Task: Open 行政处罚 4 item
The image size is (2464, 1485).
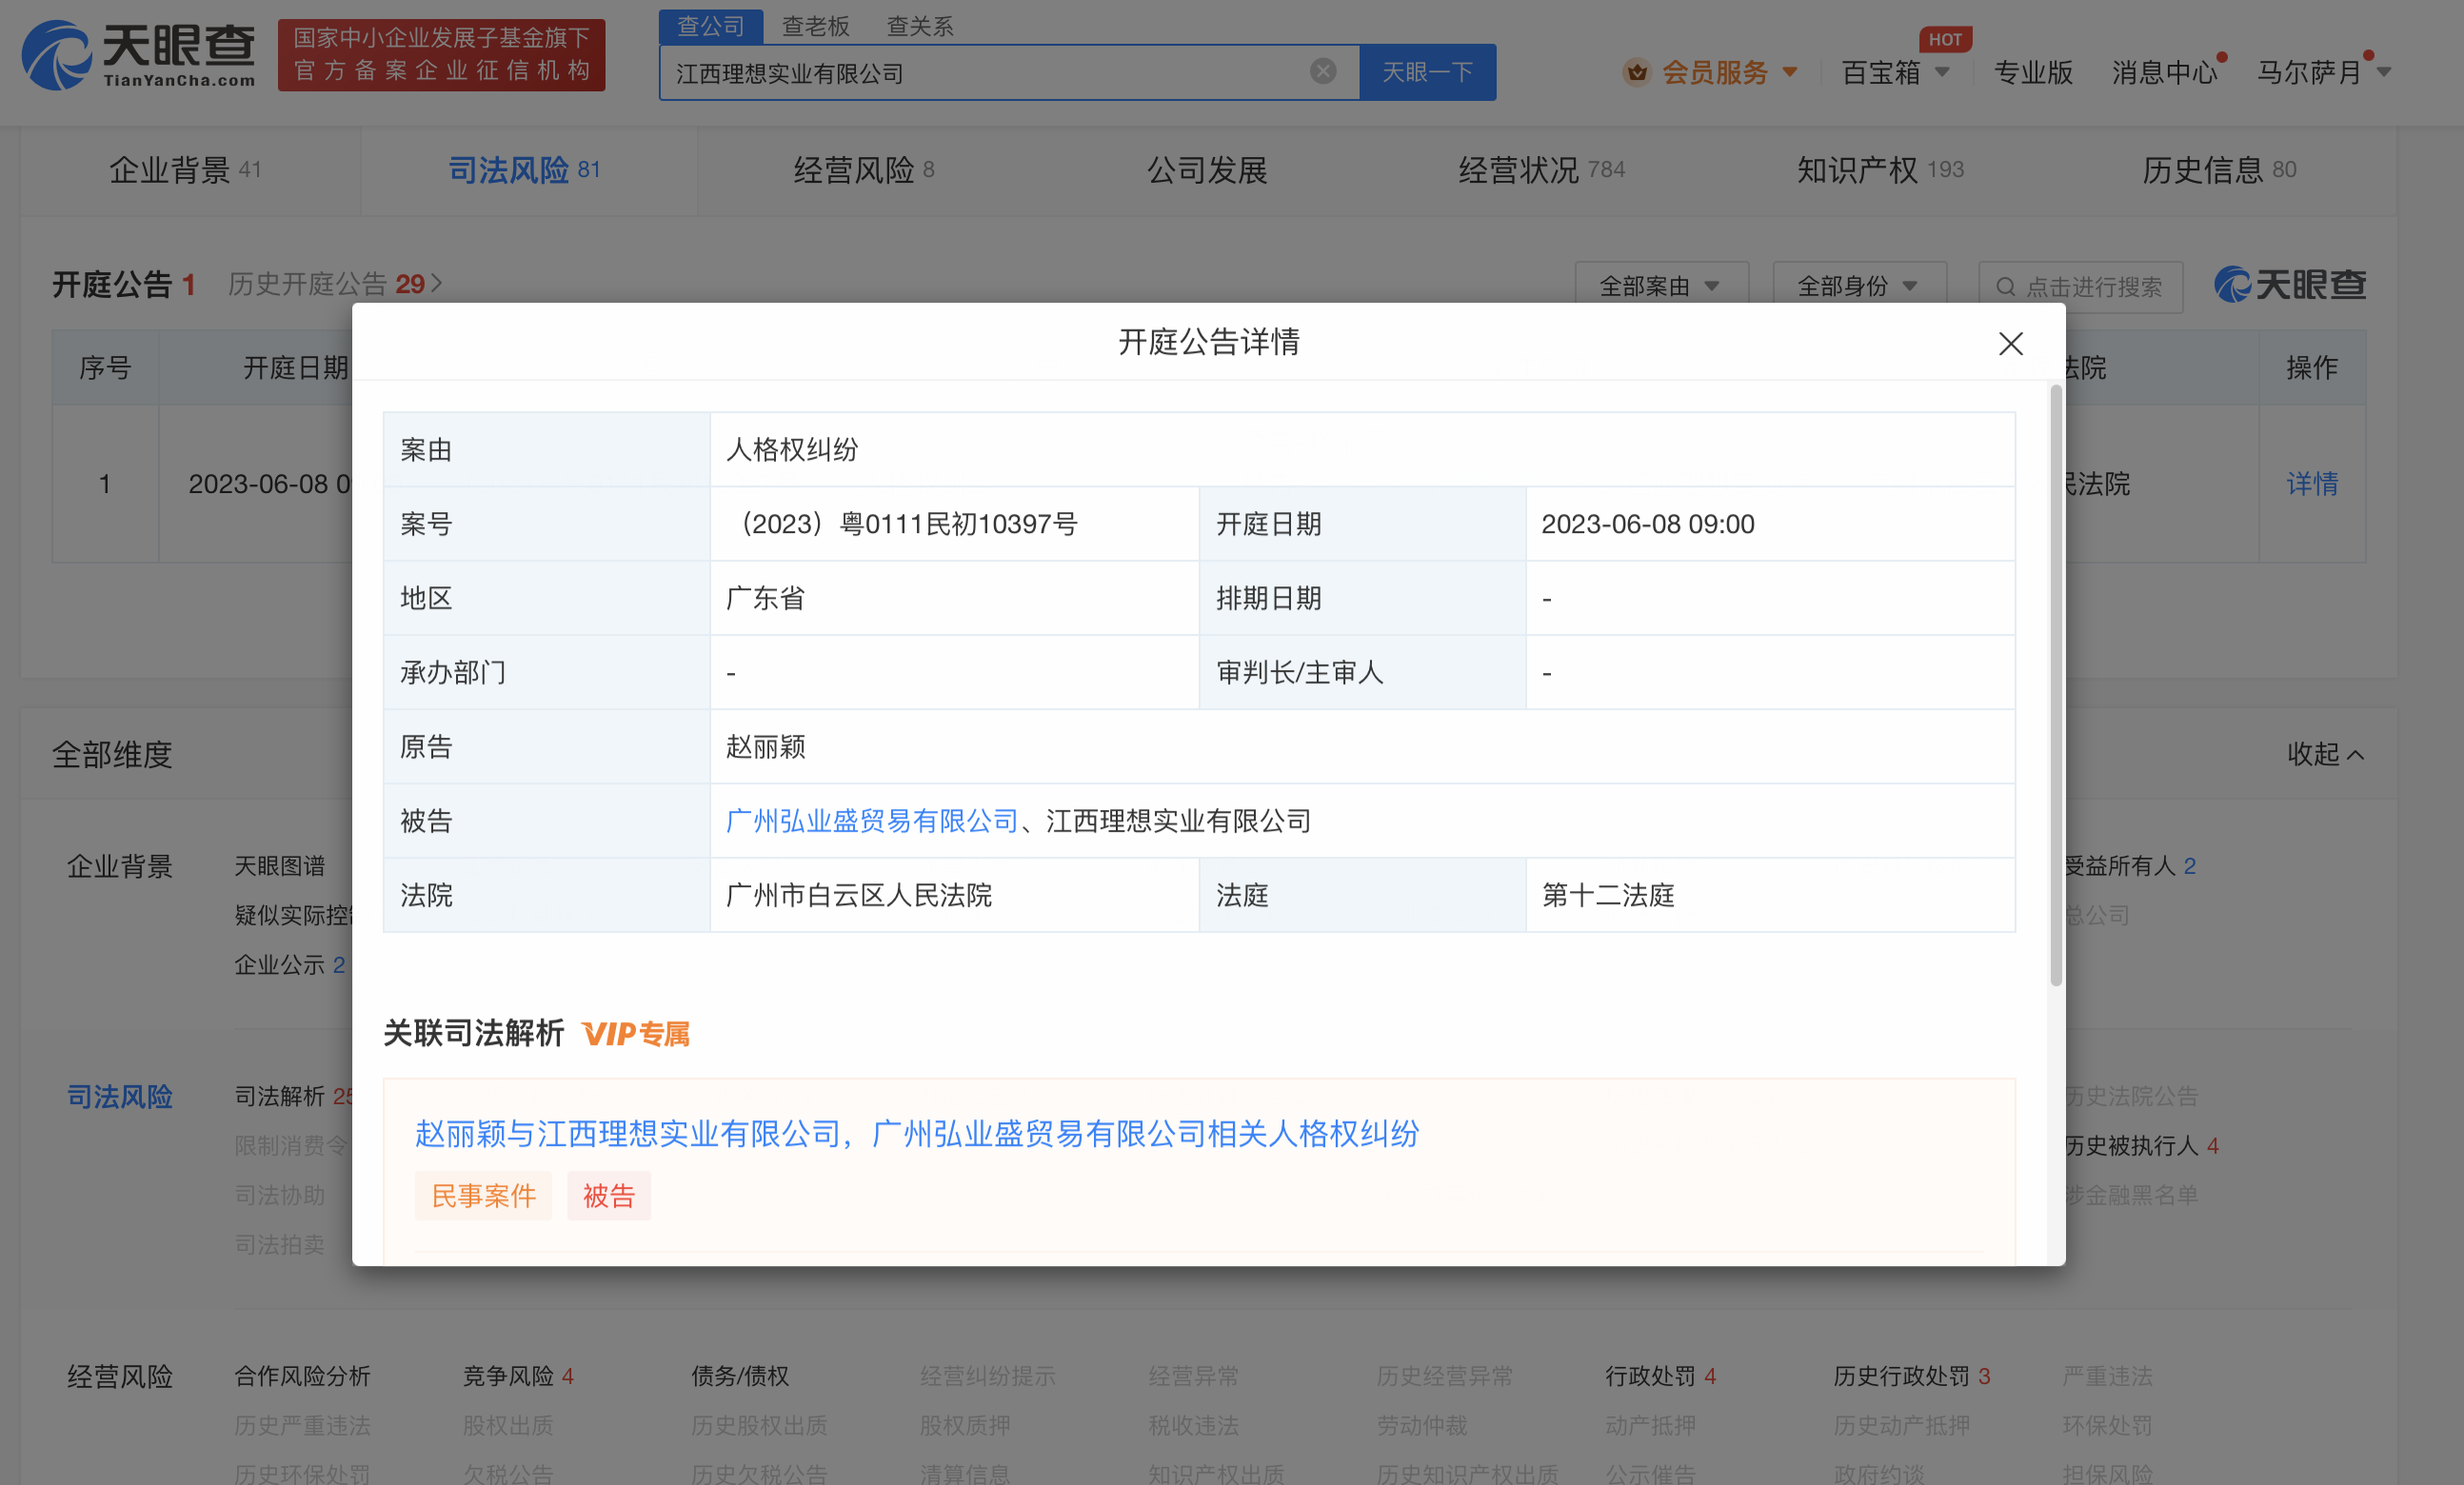Action: click(1661, 1376)
